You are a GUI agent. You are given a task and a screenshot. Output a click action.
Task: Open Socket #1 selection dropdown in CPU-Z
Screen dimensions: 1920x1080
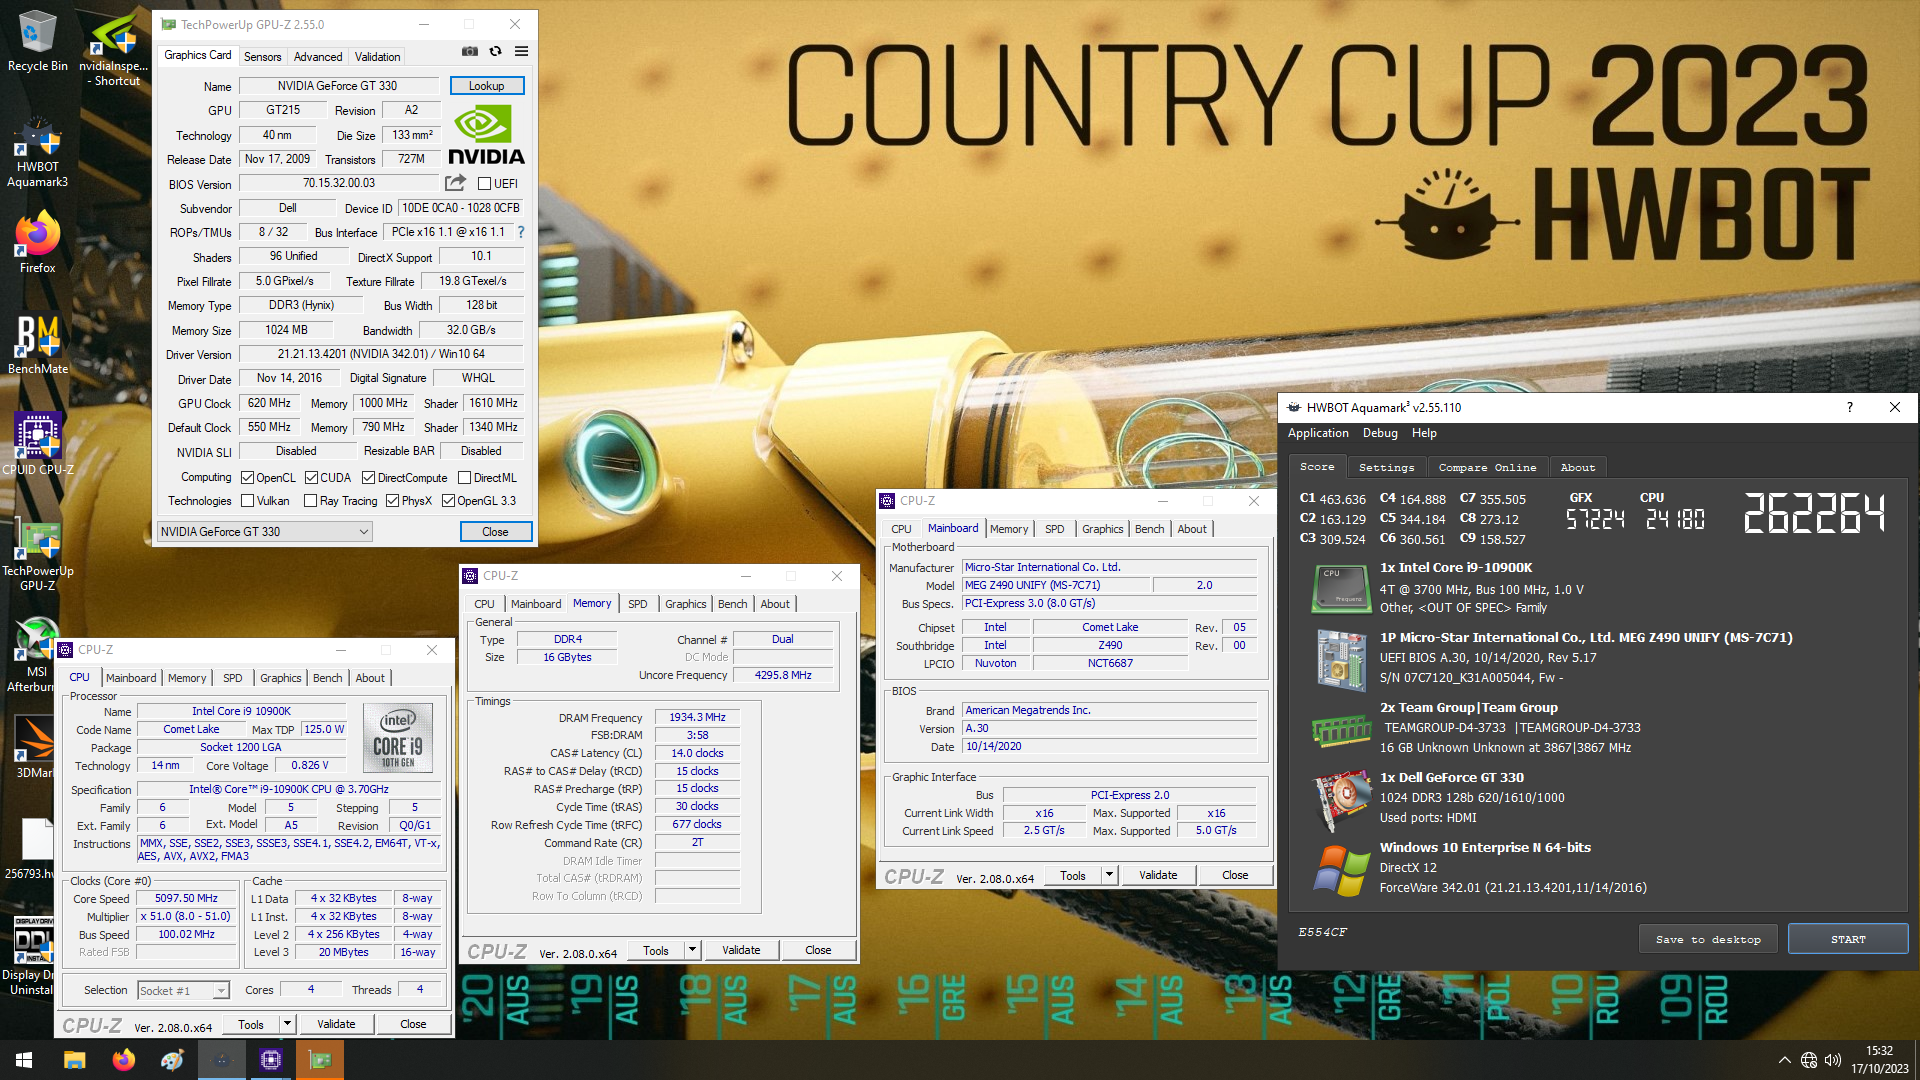click(184, 990)
